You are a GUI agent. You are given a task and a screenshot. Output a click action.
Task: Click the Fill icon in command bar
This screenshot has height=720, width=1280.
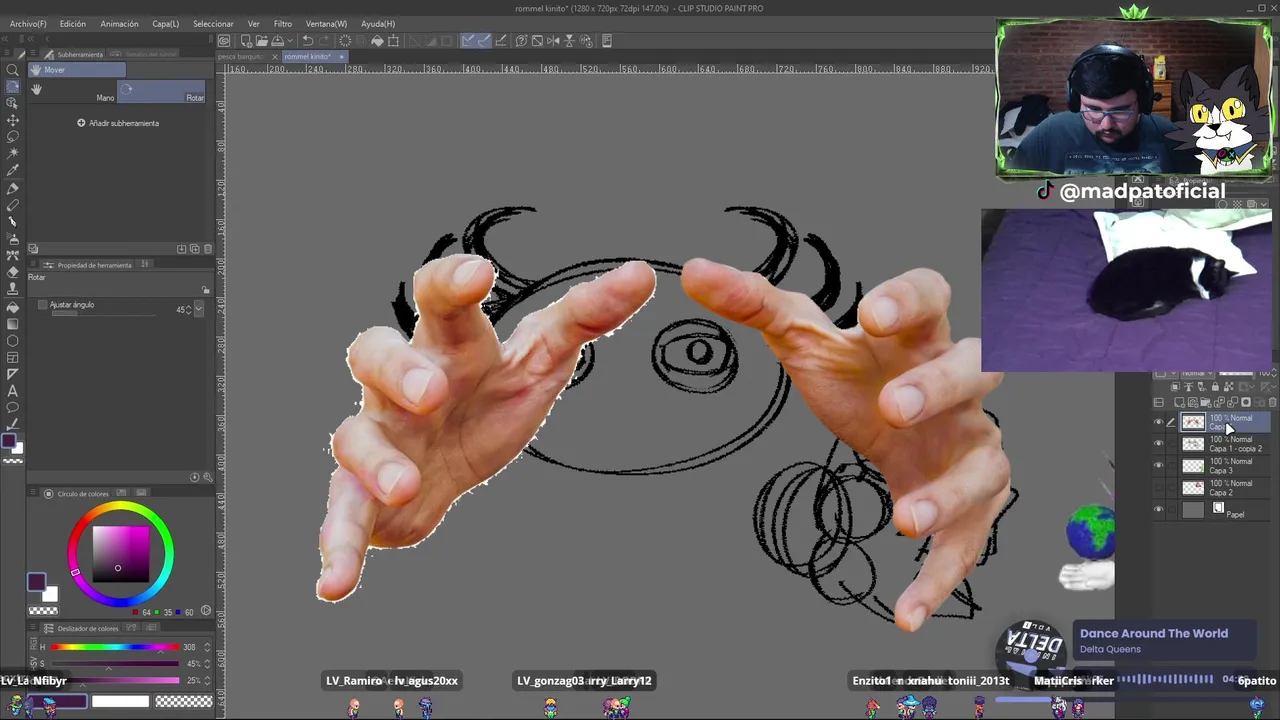pyautogui.click(x=377, y=41)
